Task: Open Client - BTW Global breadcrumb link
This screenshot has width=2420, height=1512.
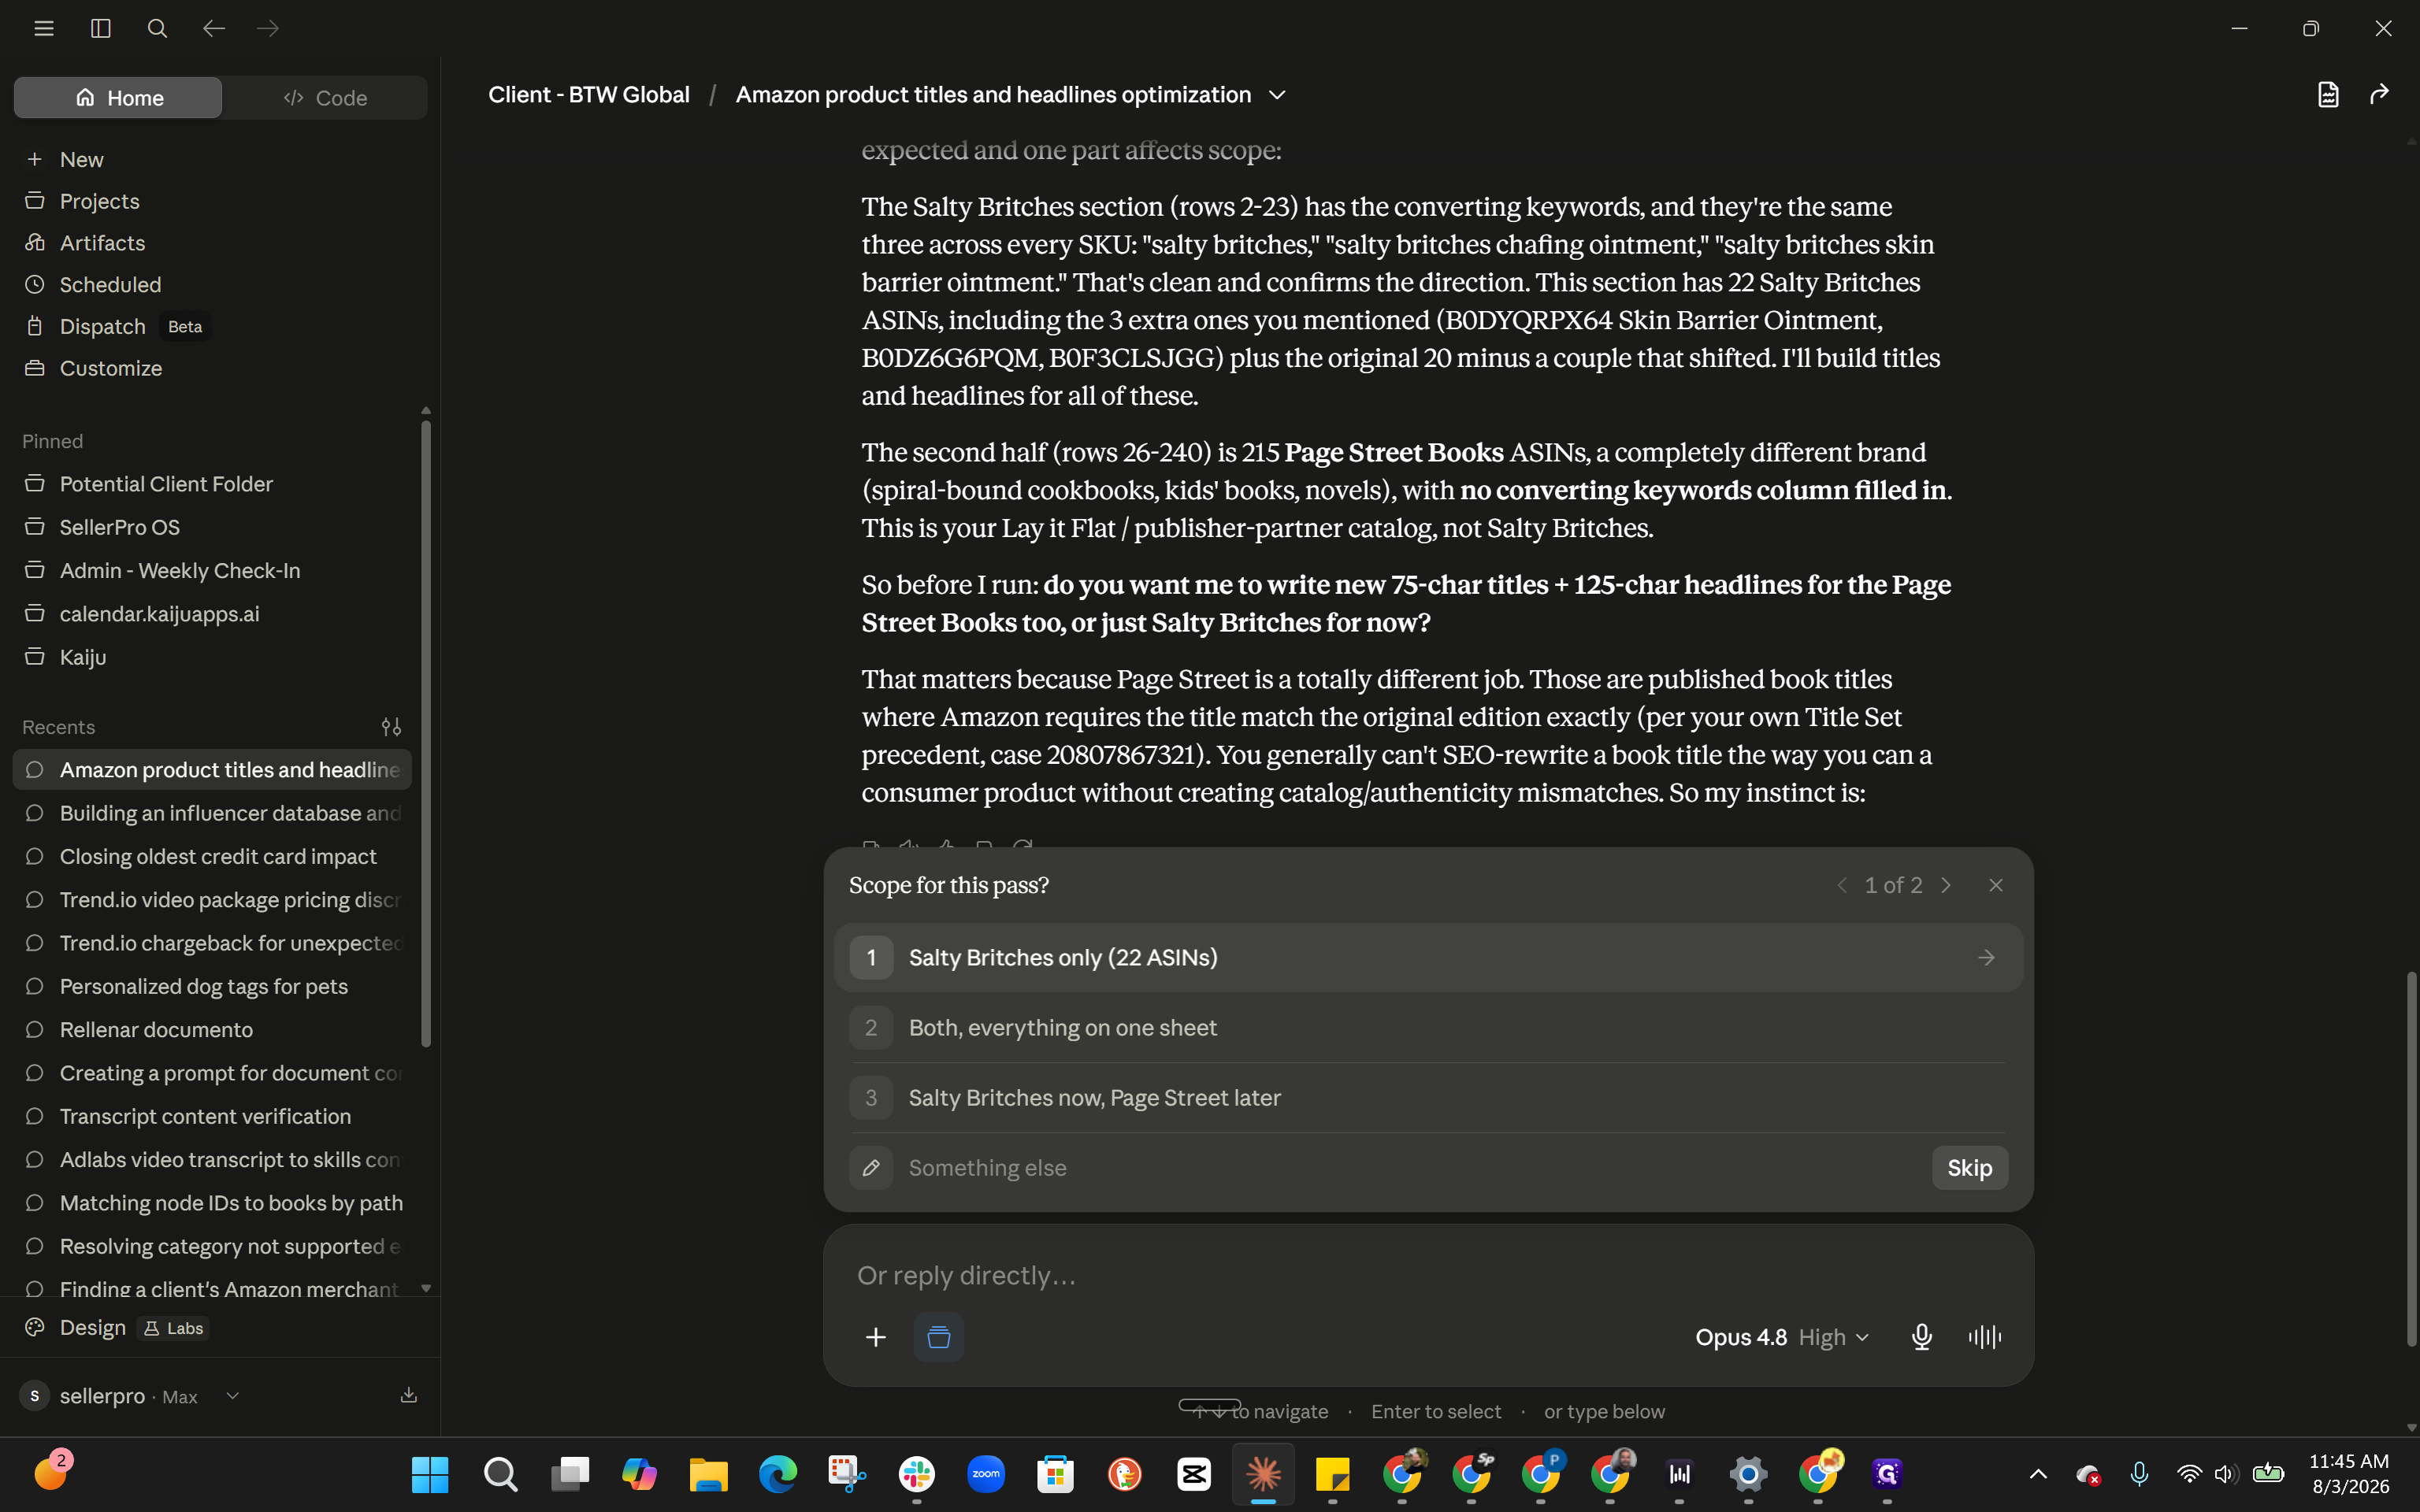Action: (x=589, y=95)
